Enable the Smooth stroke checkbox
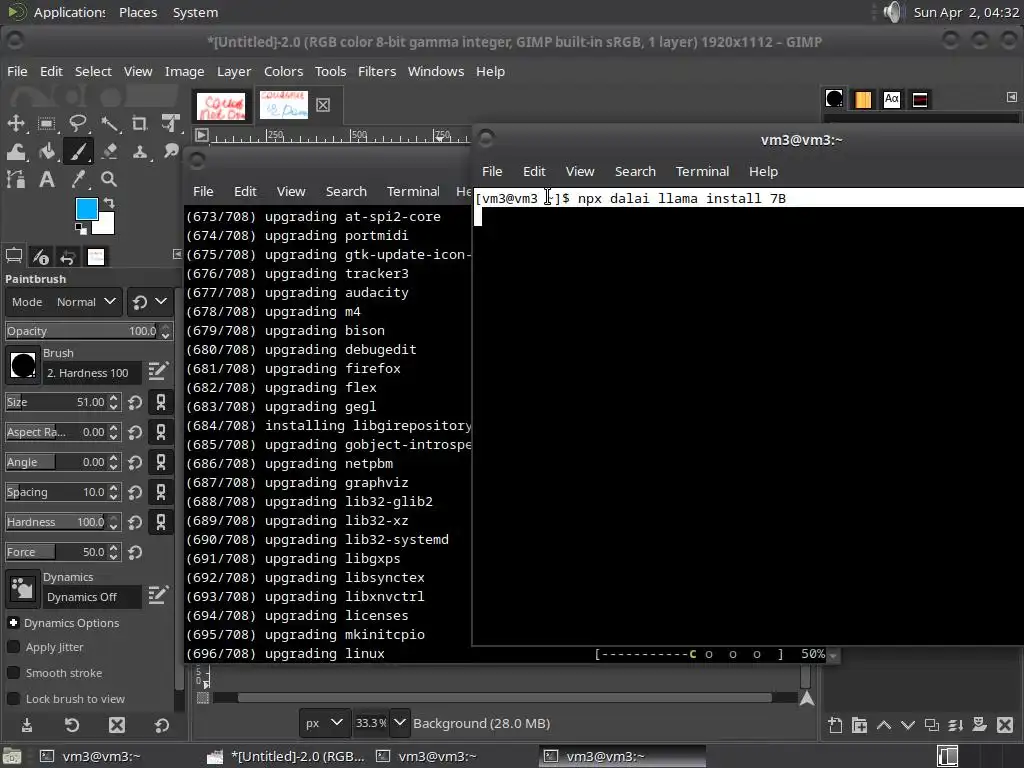Viewport: 1024px width, 768px height. point(13,673)
